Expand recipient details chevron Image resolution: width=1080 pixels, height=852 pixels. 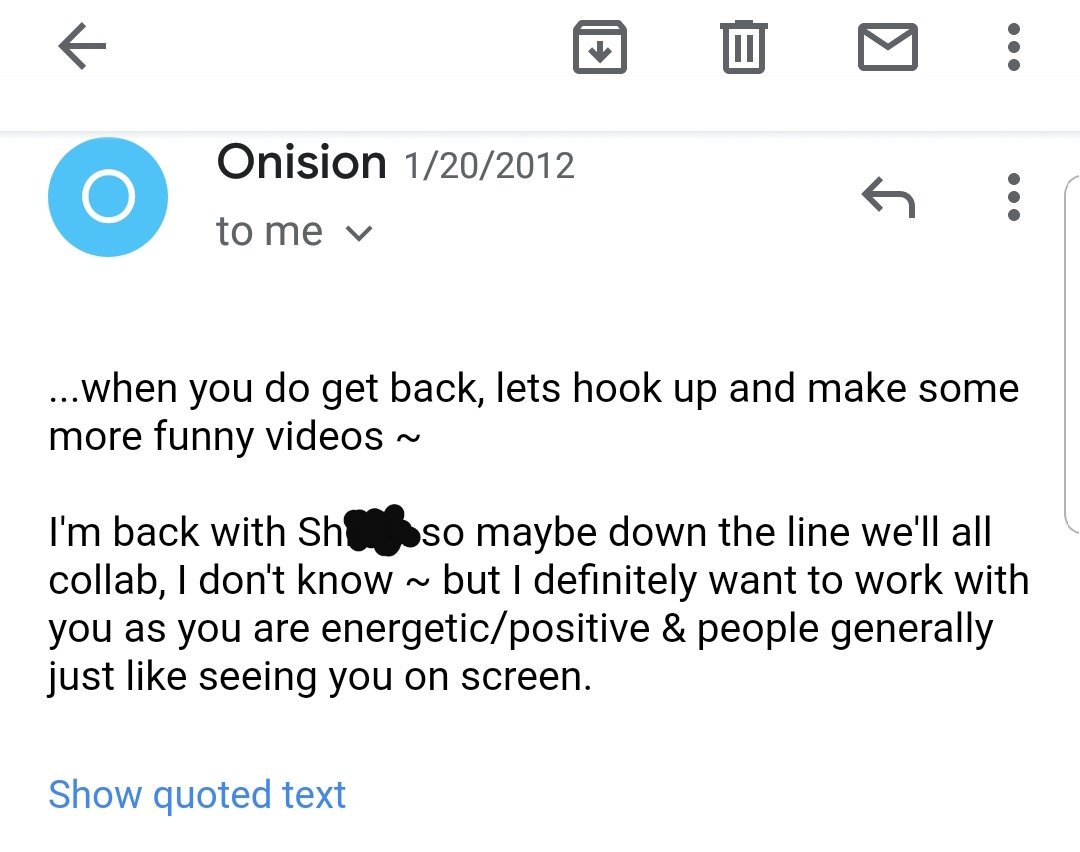(x=359, y=233)
